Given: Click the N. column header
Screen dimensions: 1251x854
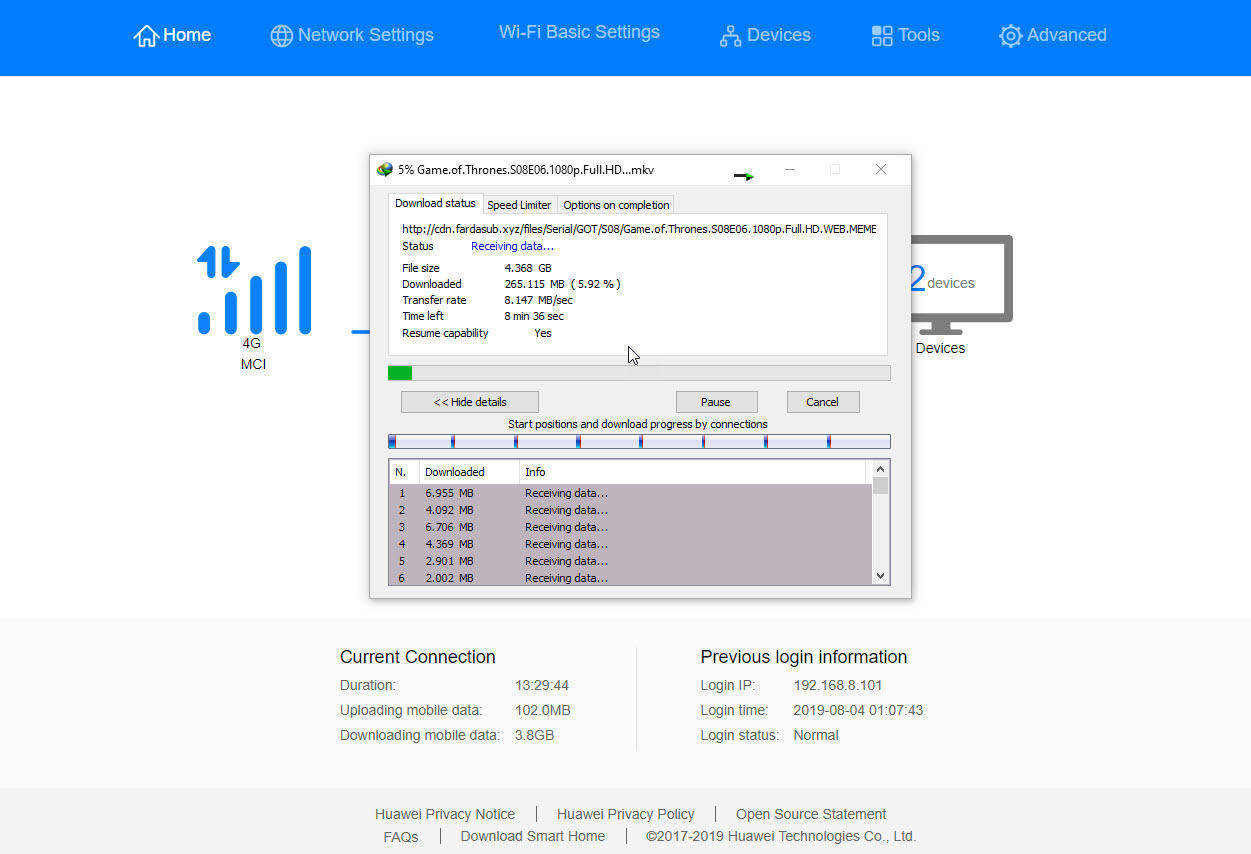Looking at the screenshot, I should (x=404, y=472).
